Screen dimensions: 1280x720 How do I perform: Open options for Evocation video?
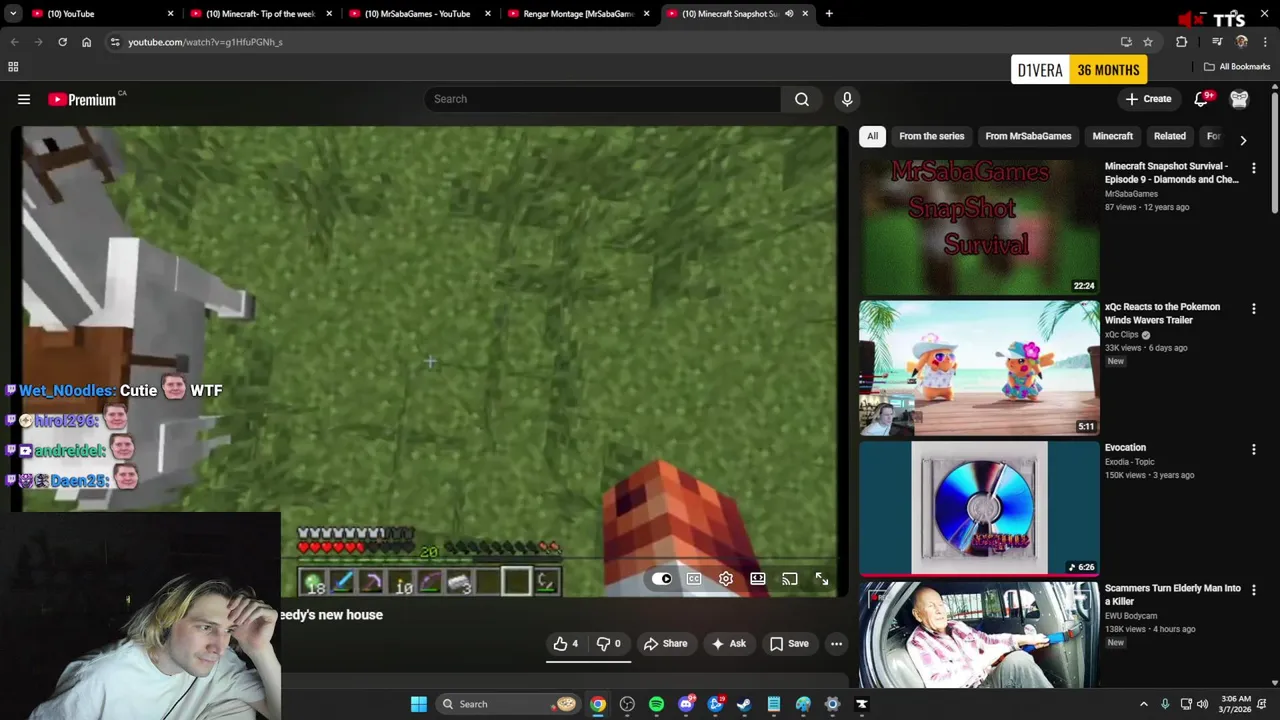(1253, 450)
